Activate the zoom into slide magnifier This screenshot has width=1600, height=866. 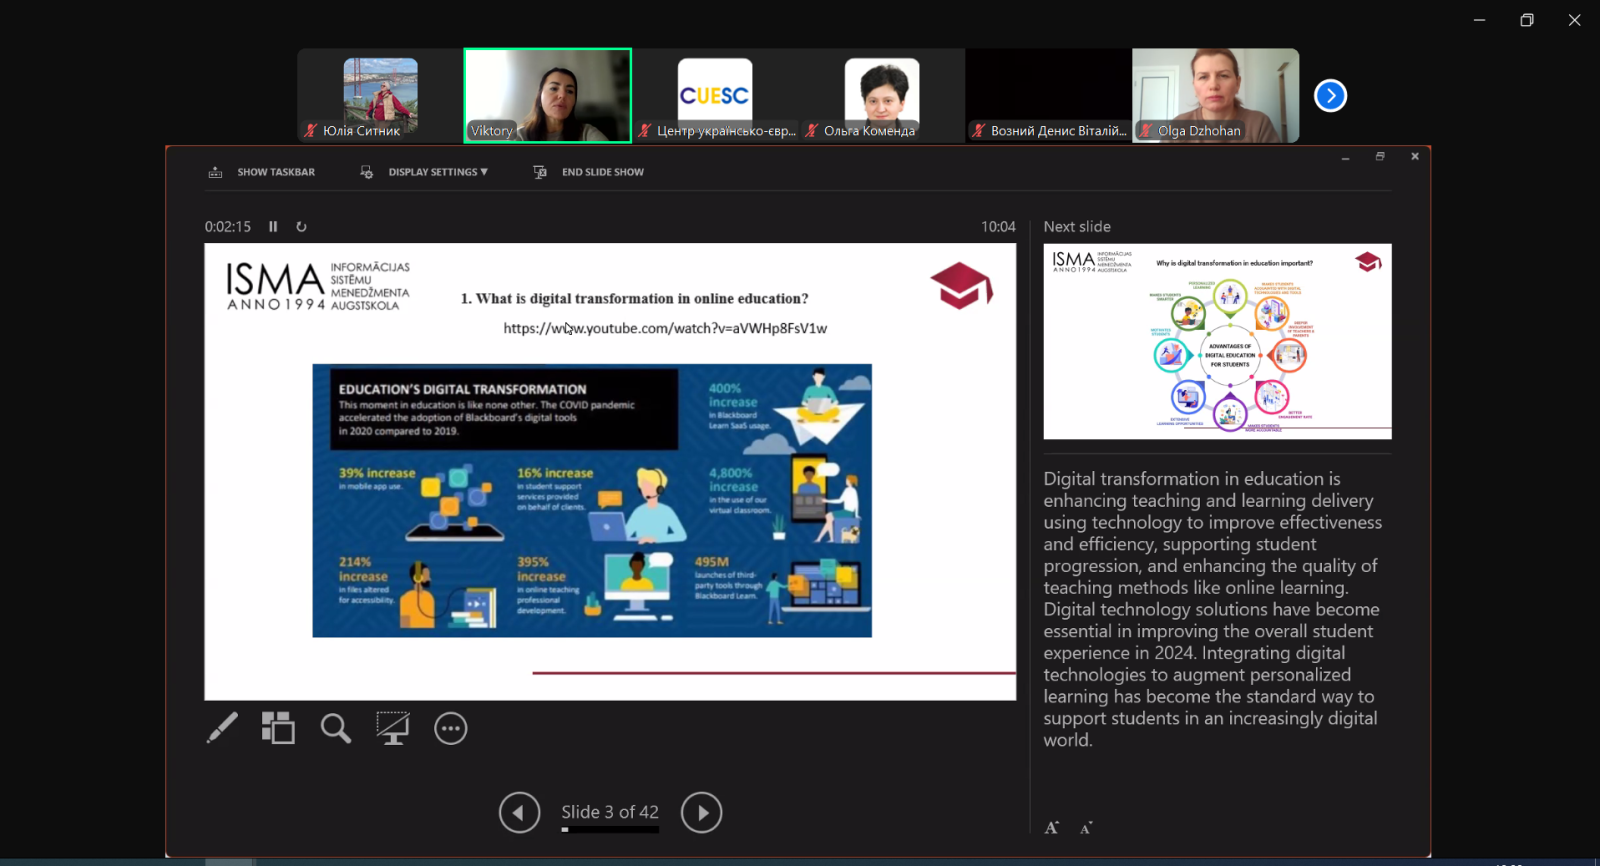click(336, 728)
